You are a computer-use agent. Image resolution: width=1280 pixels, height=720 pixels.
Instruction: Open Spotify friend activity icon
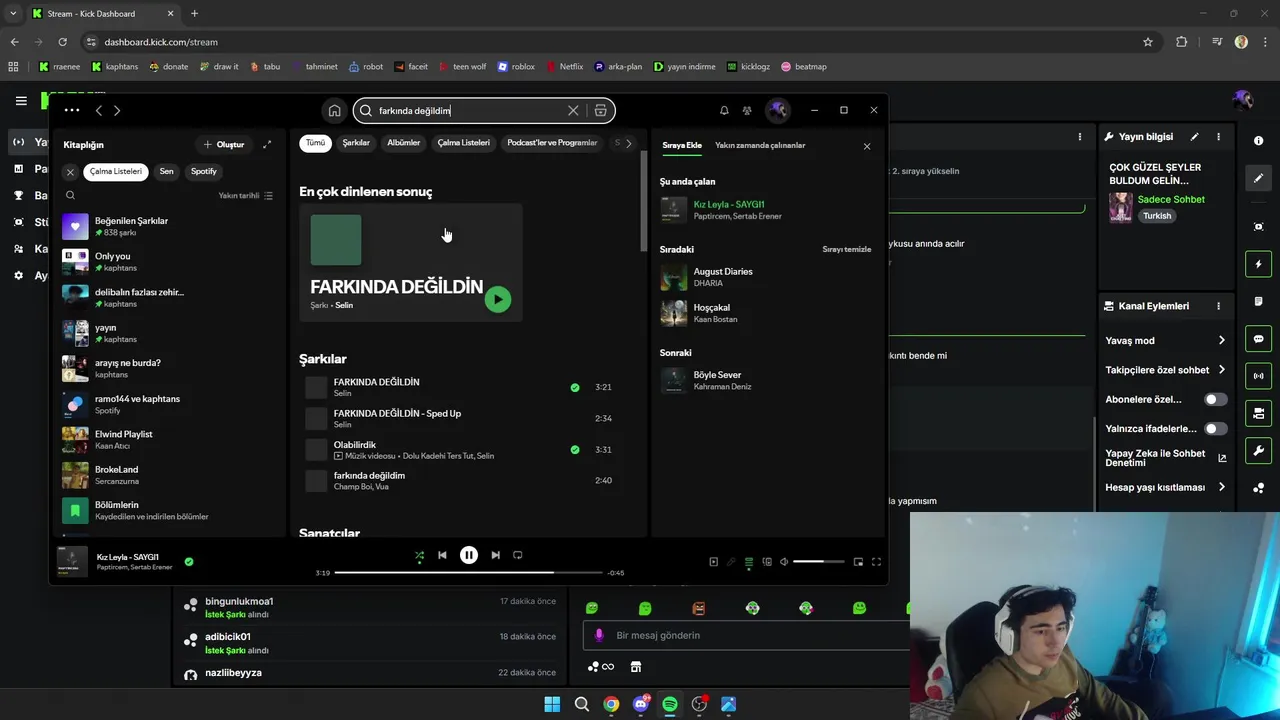point(747,111)
